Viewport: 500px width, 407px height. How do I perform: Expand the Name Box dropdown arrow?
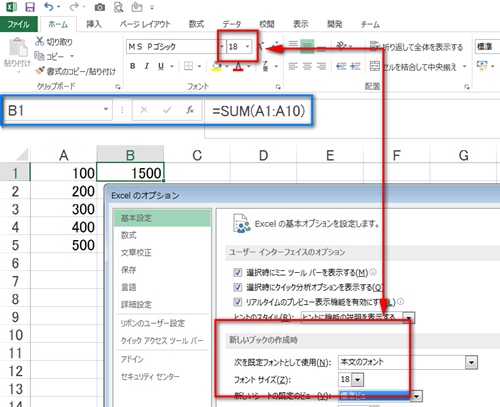point(106,109)
